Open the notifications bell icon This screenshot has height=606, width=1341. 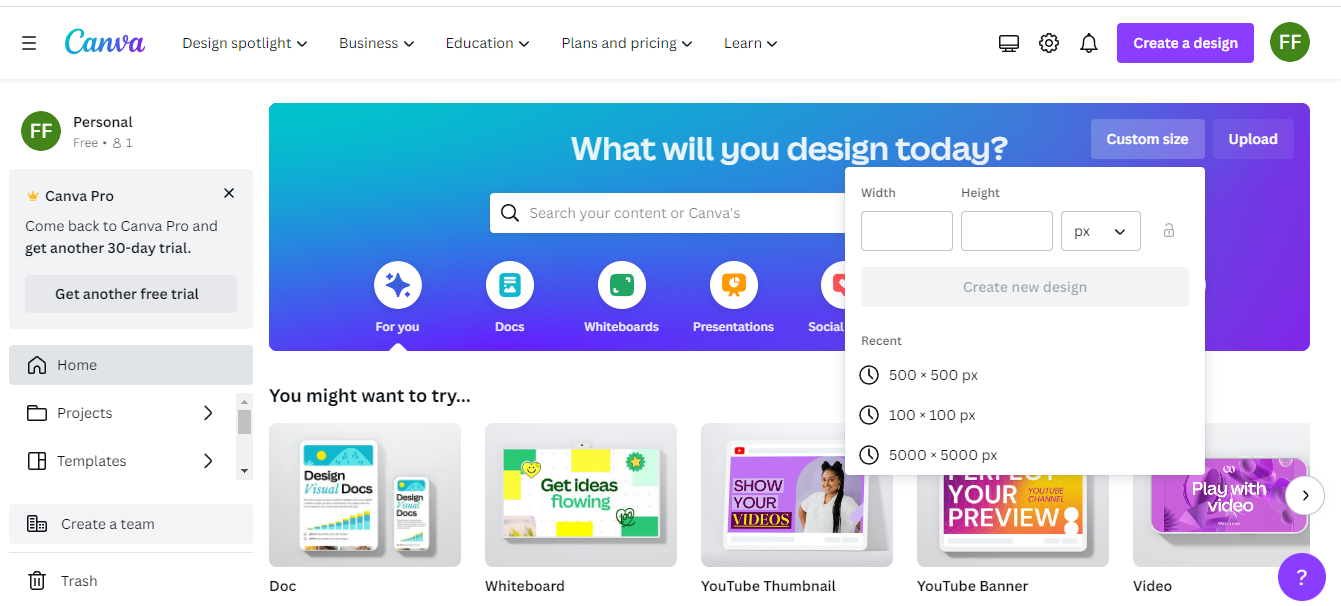(1089, 43)
